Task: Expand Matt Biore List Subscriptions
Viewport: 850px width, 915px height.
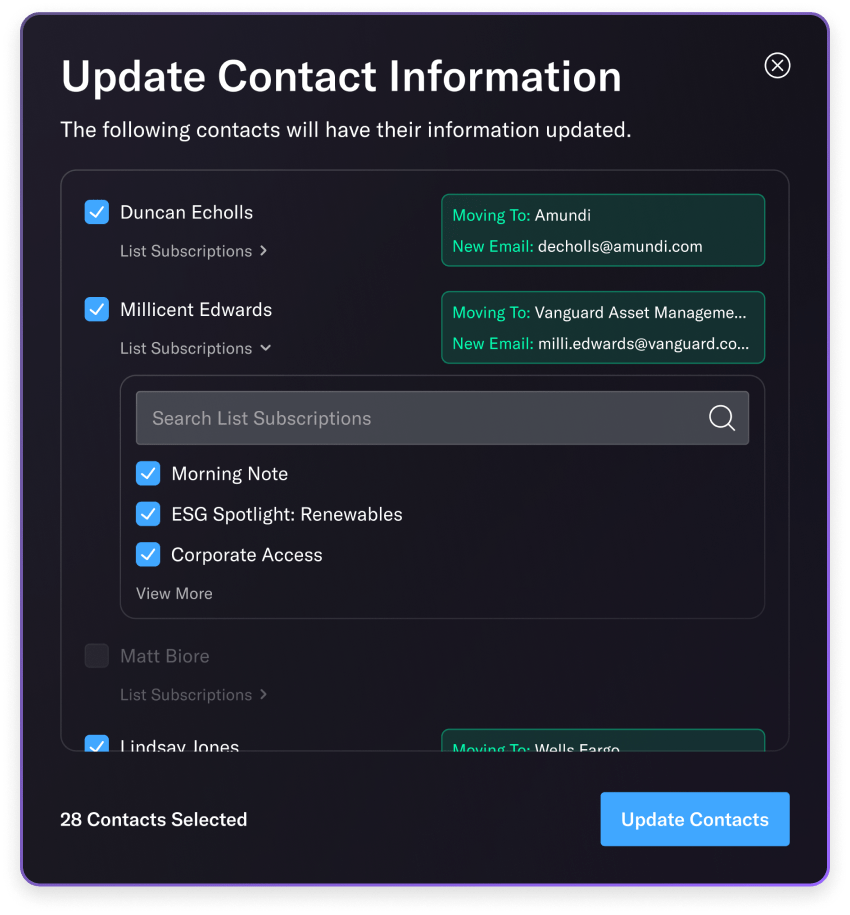Action: click(x=193, y=695)
